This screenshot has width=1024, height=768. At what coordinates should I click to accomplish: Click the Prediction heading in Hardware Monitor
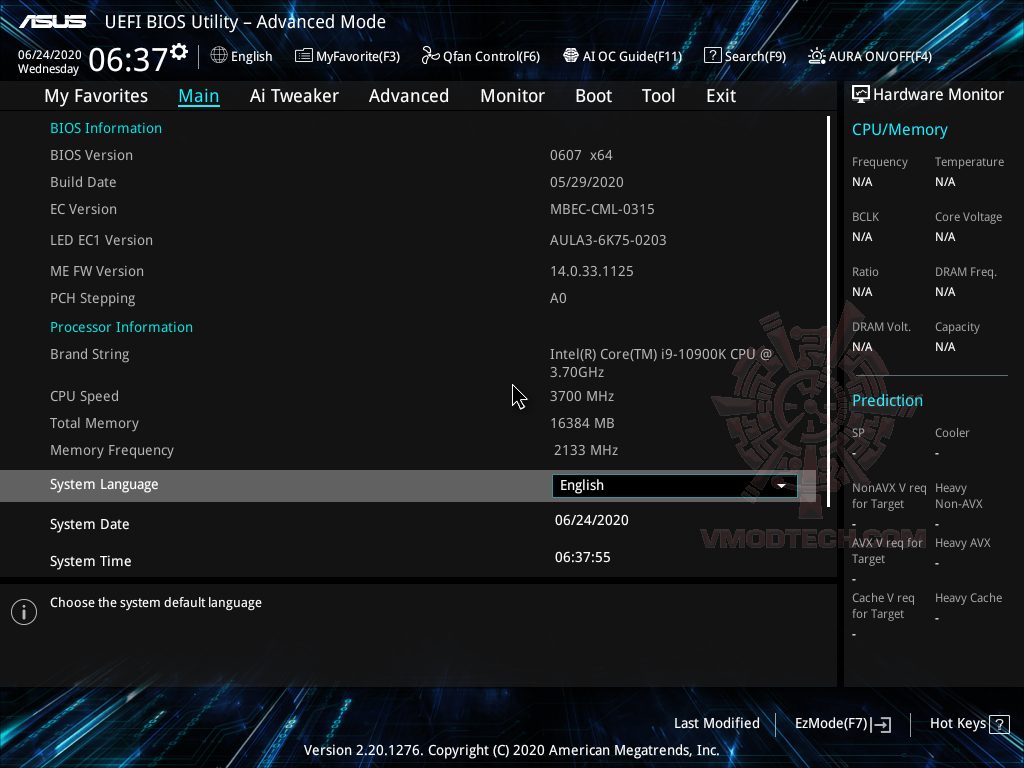click(887, 400)
